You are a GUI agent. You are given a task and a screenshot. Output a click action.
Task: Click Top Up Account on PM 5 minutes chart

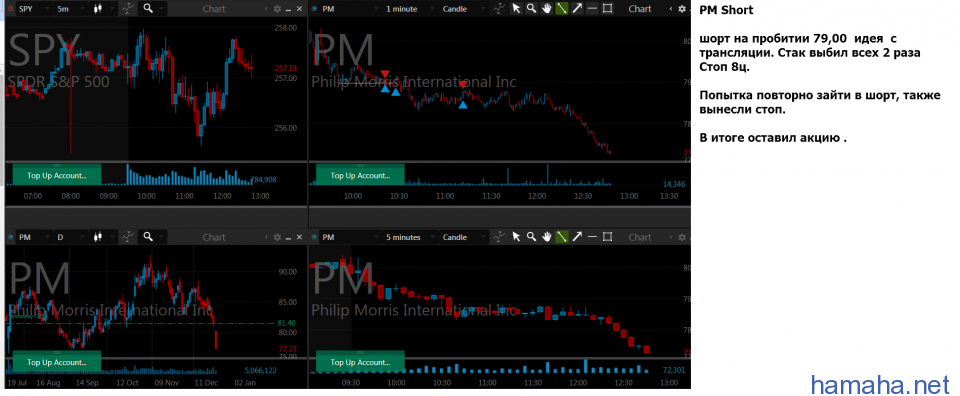[x=360, y=362]
